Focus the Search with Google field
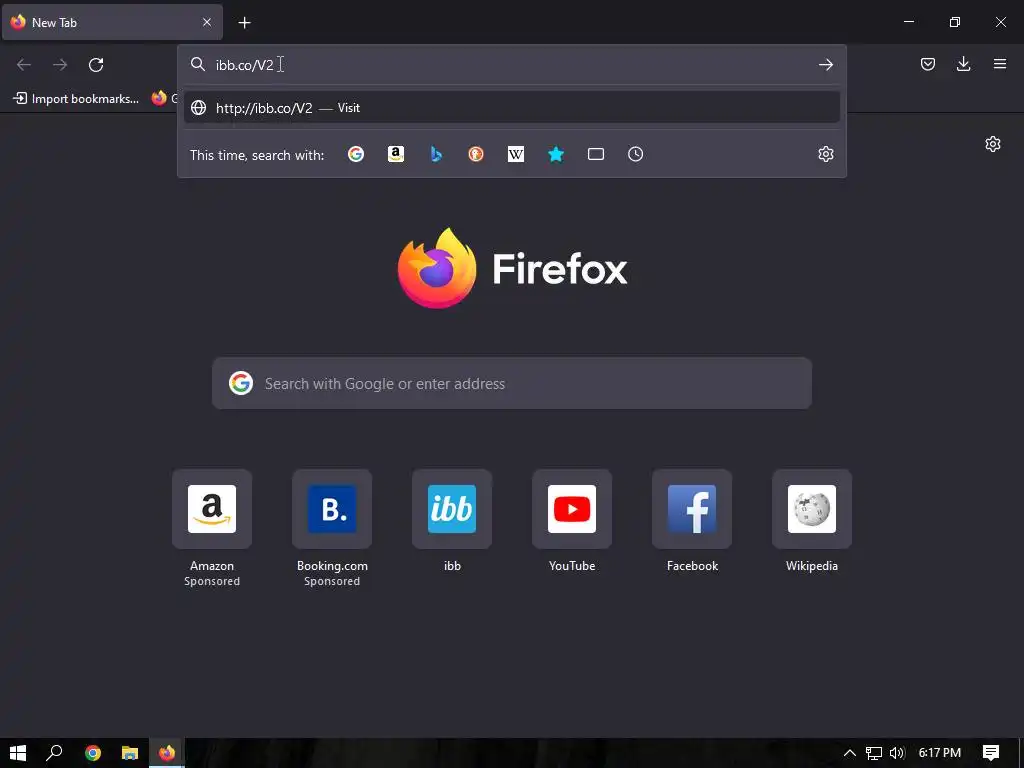This screenshot has height=768, width=1024. click(x=512, y=383)
